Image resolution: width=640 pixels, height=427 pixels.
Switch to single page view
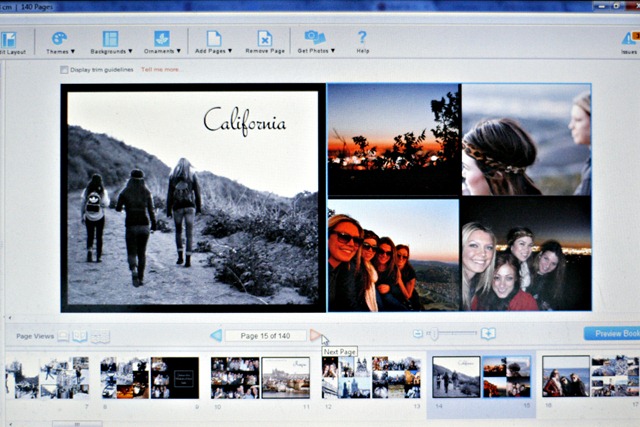tap(63, 337)
